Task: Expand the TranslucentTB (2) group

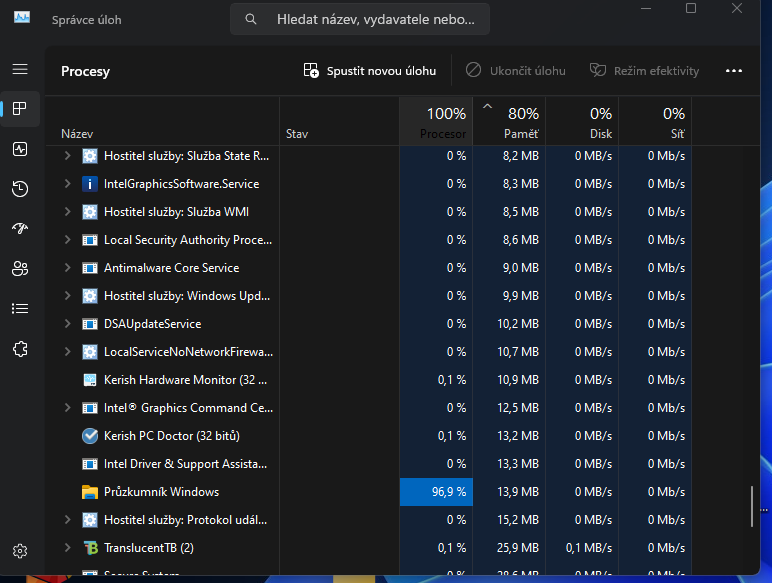Action: [67, 548]
